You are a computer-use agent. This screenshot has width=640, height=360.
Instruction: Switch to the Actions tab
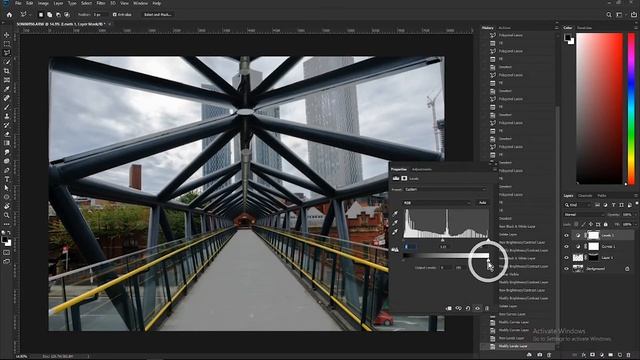(x=504, y=28)
